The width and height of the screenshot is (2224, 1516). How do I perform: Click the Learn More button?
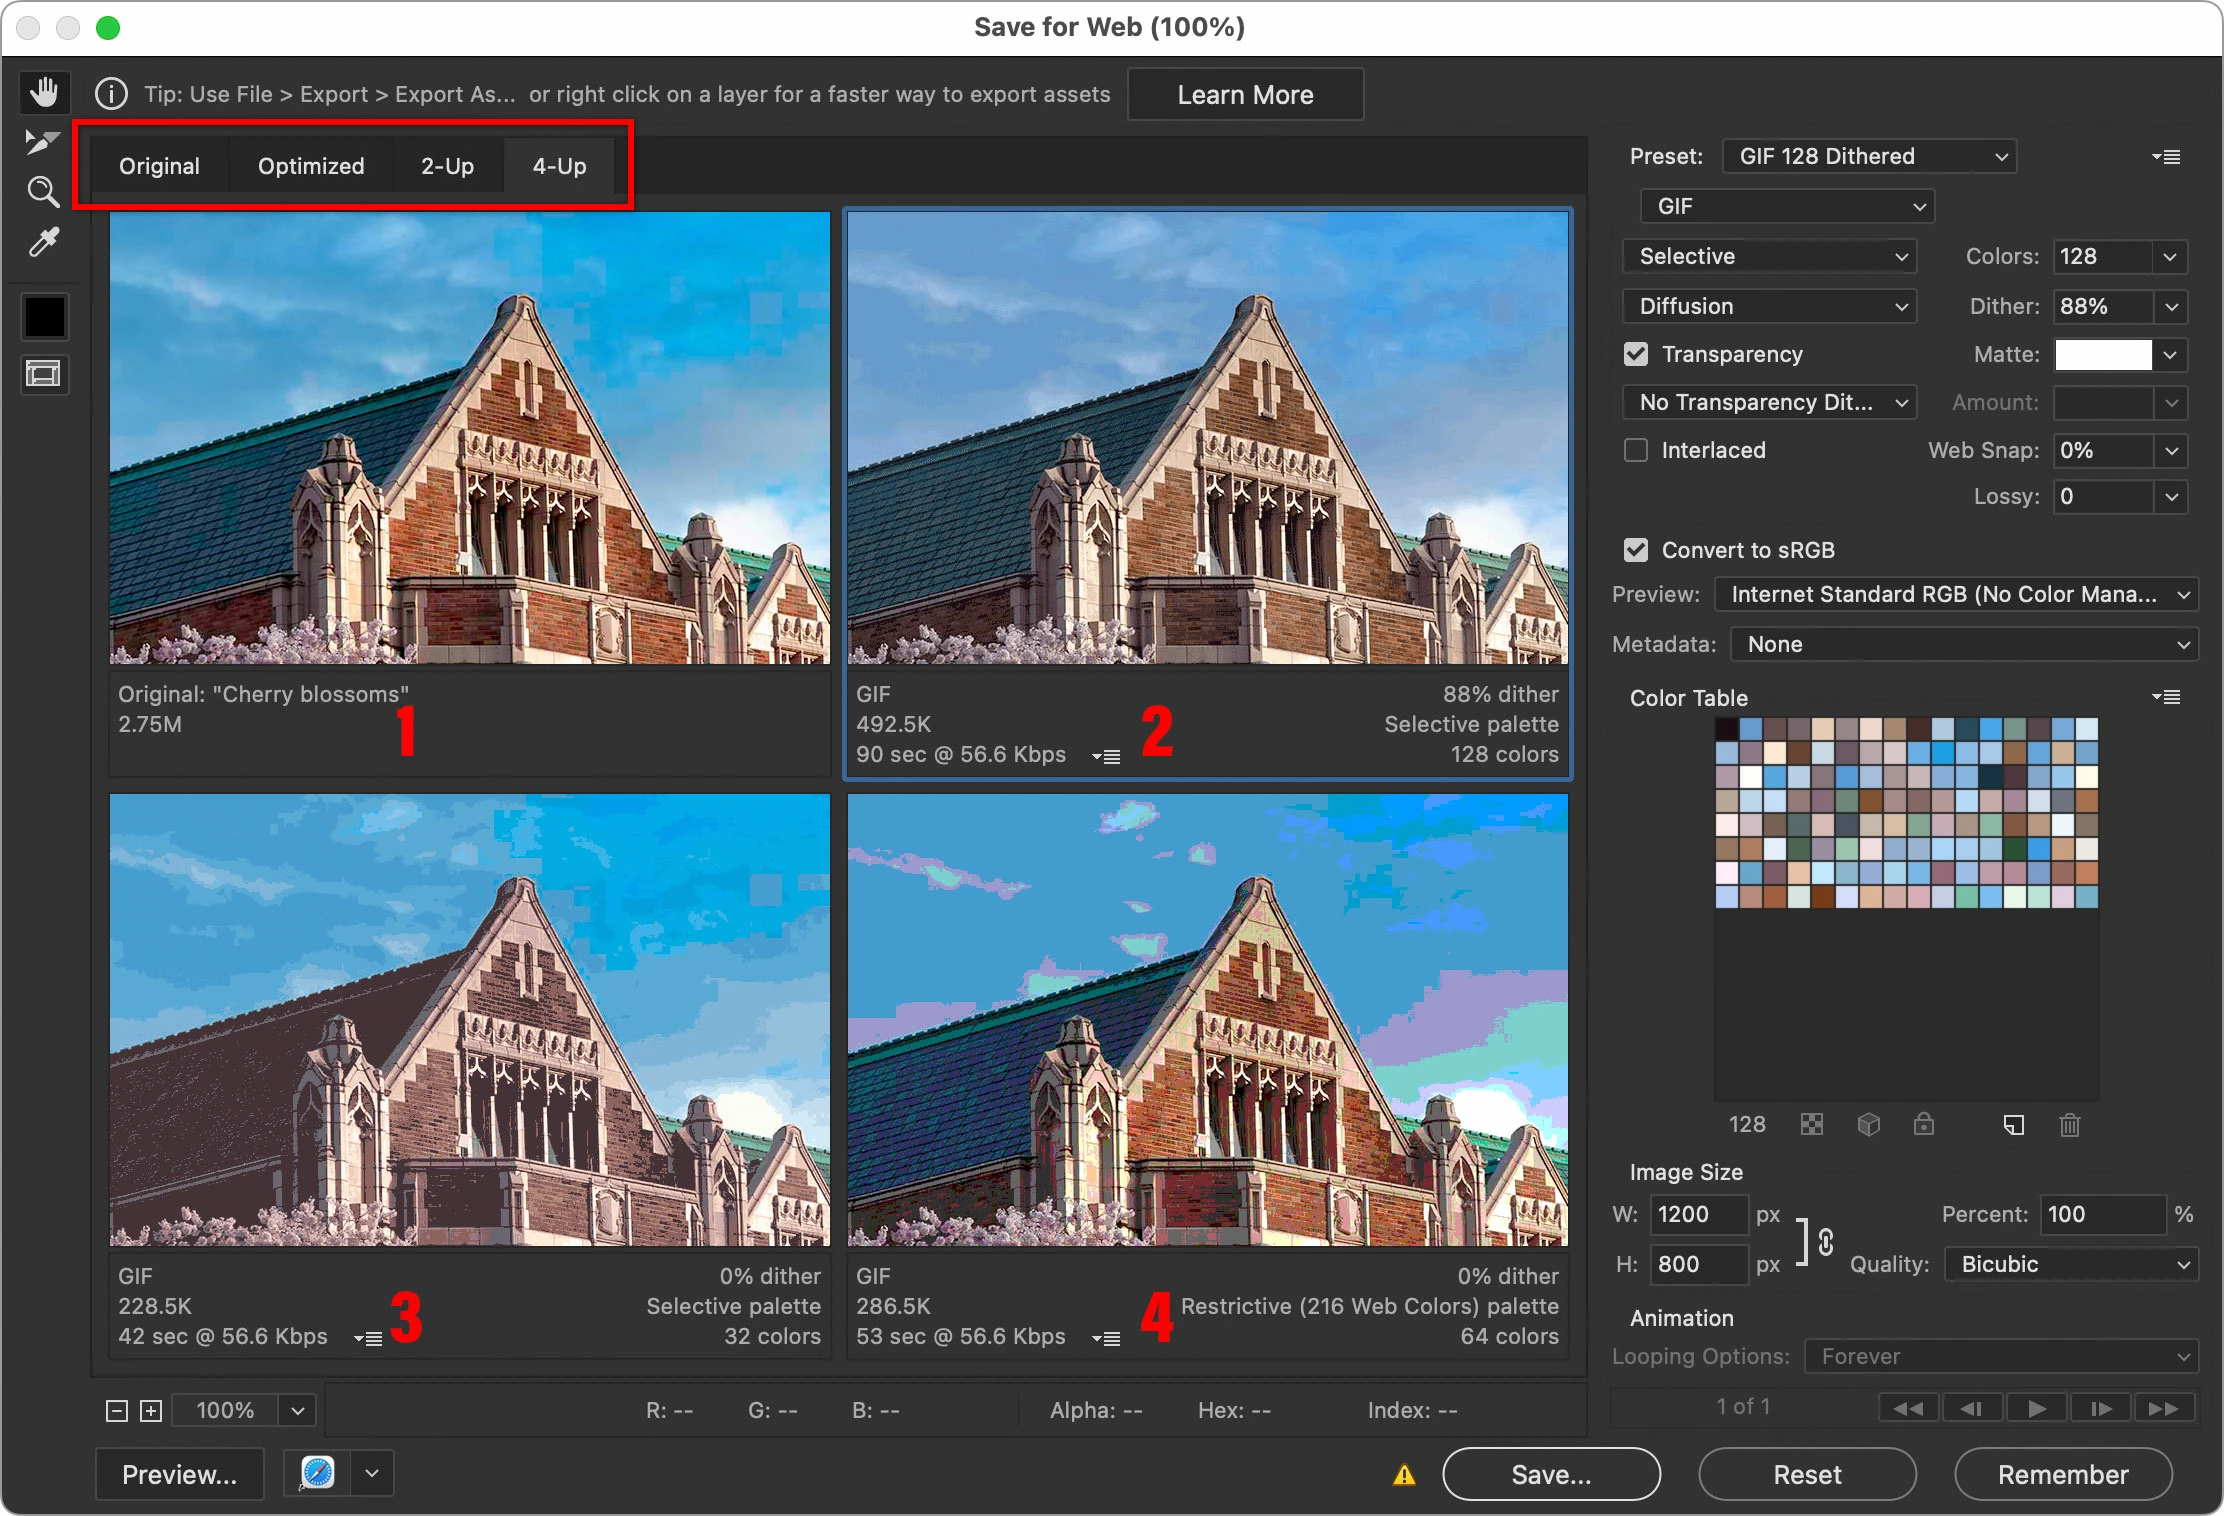[1244, 95]
